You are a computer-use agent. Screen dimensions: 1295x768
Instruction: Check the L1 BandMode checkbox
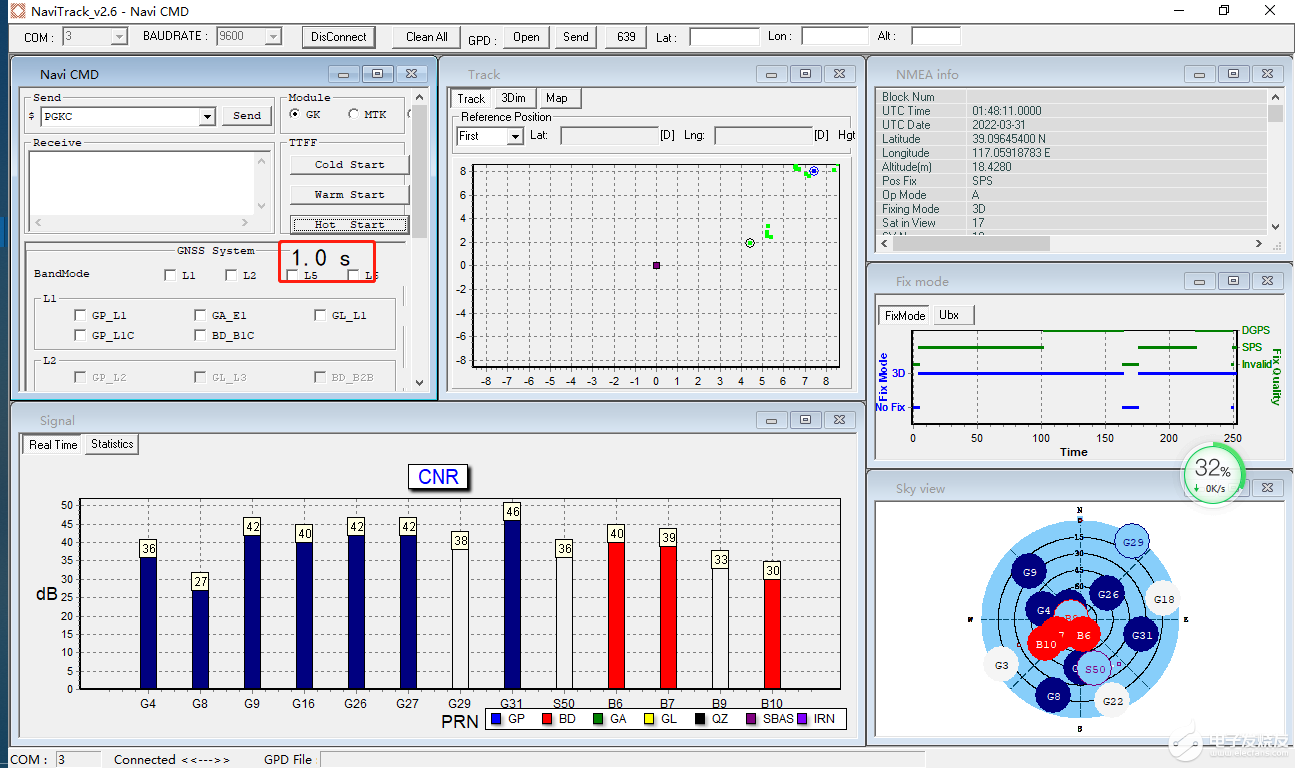pyautogui.click(x=170, y=275)
